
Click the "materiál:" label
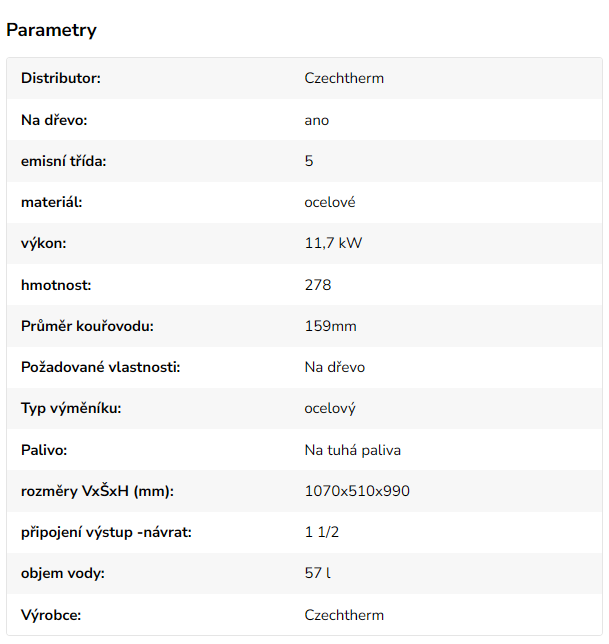[51, 202]
